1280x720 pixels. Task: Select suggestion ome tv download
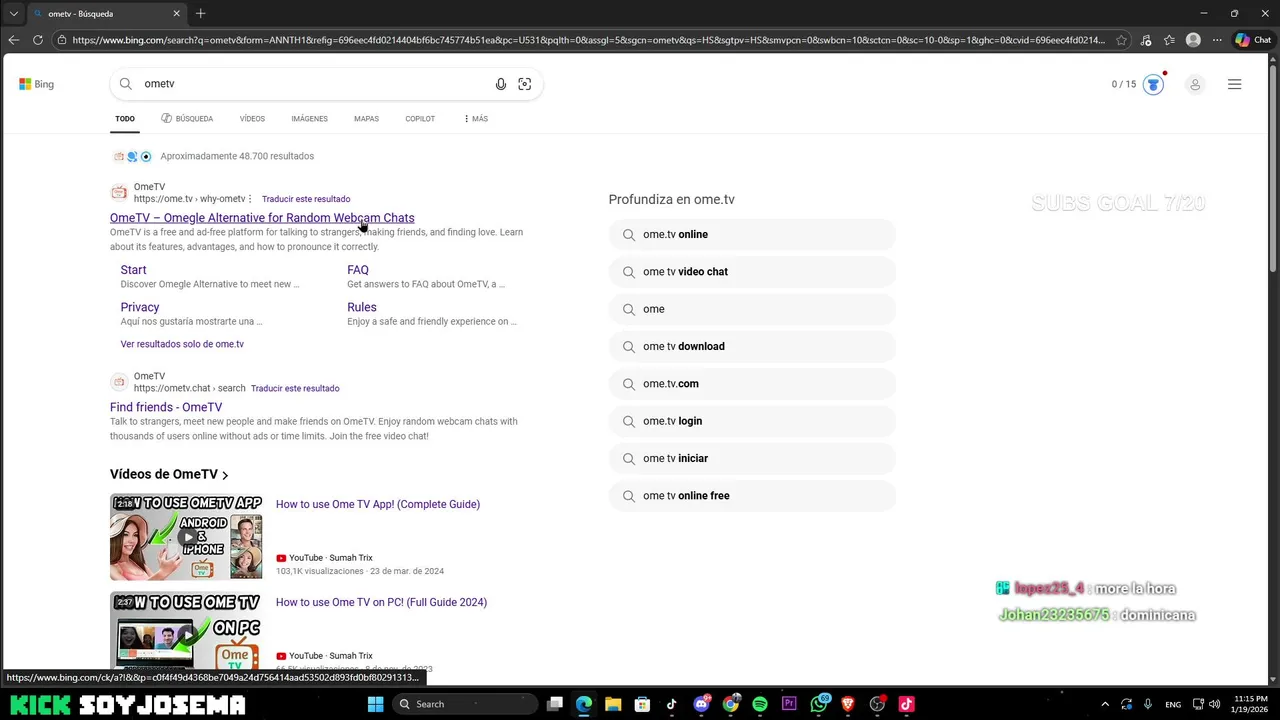tap(752, 346)
